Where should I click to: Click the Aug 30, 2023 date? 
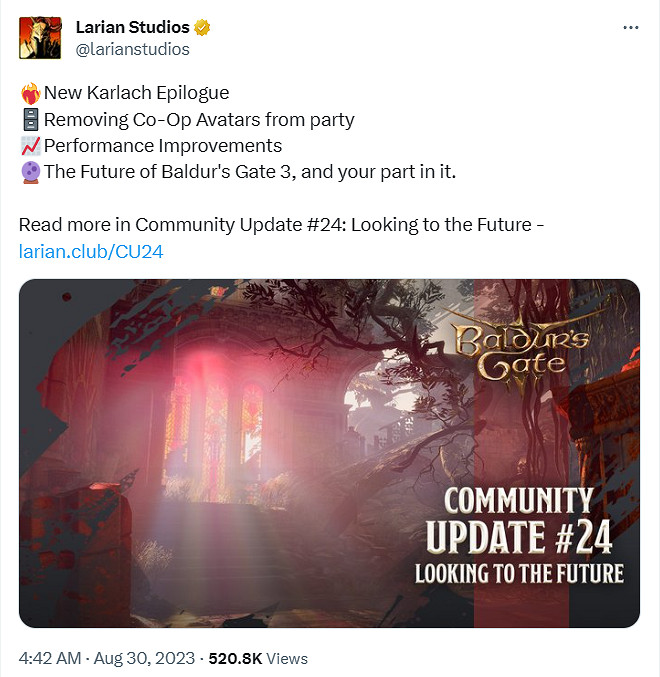pos(144,658)
